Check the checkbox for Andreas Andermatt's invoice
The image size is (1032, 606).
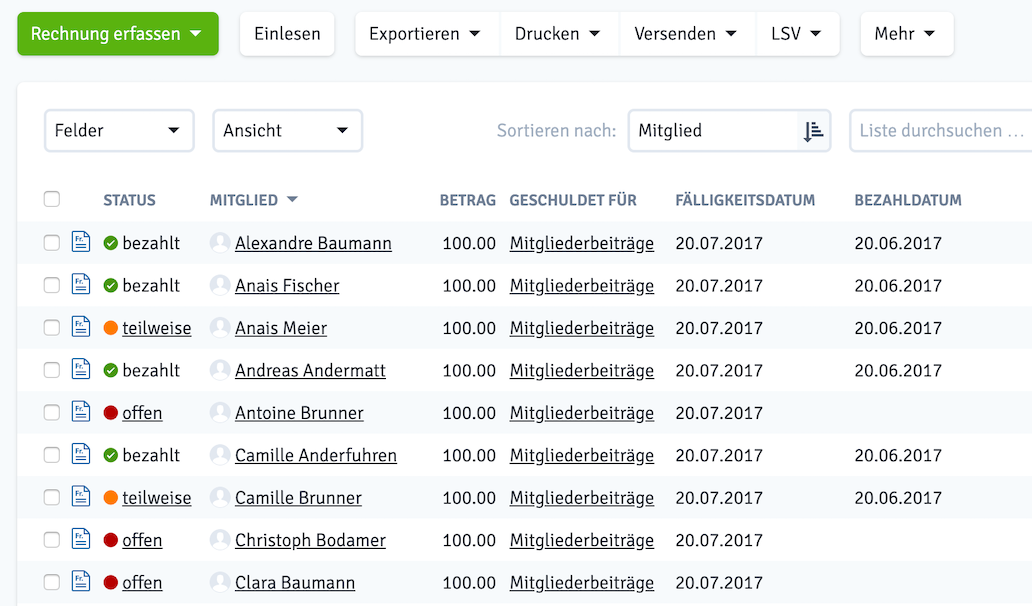point(52,370)
